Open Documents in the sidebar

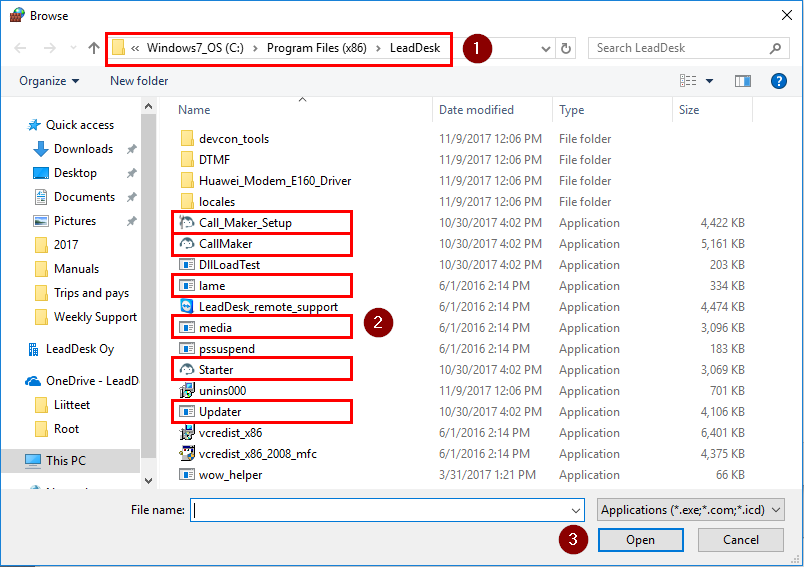point(74,197)
